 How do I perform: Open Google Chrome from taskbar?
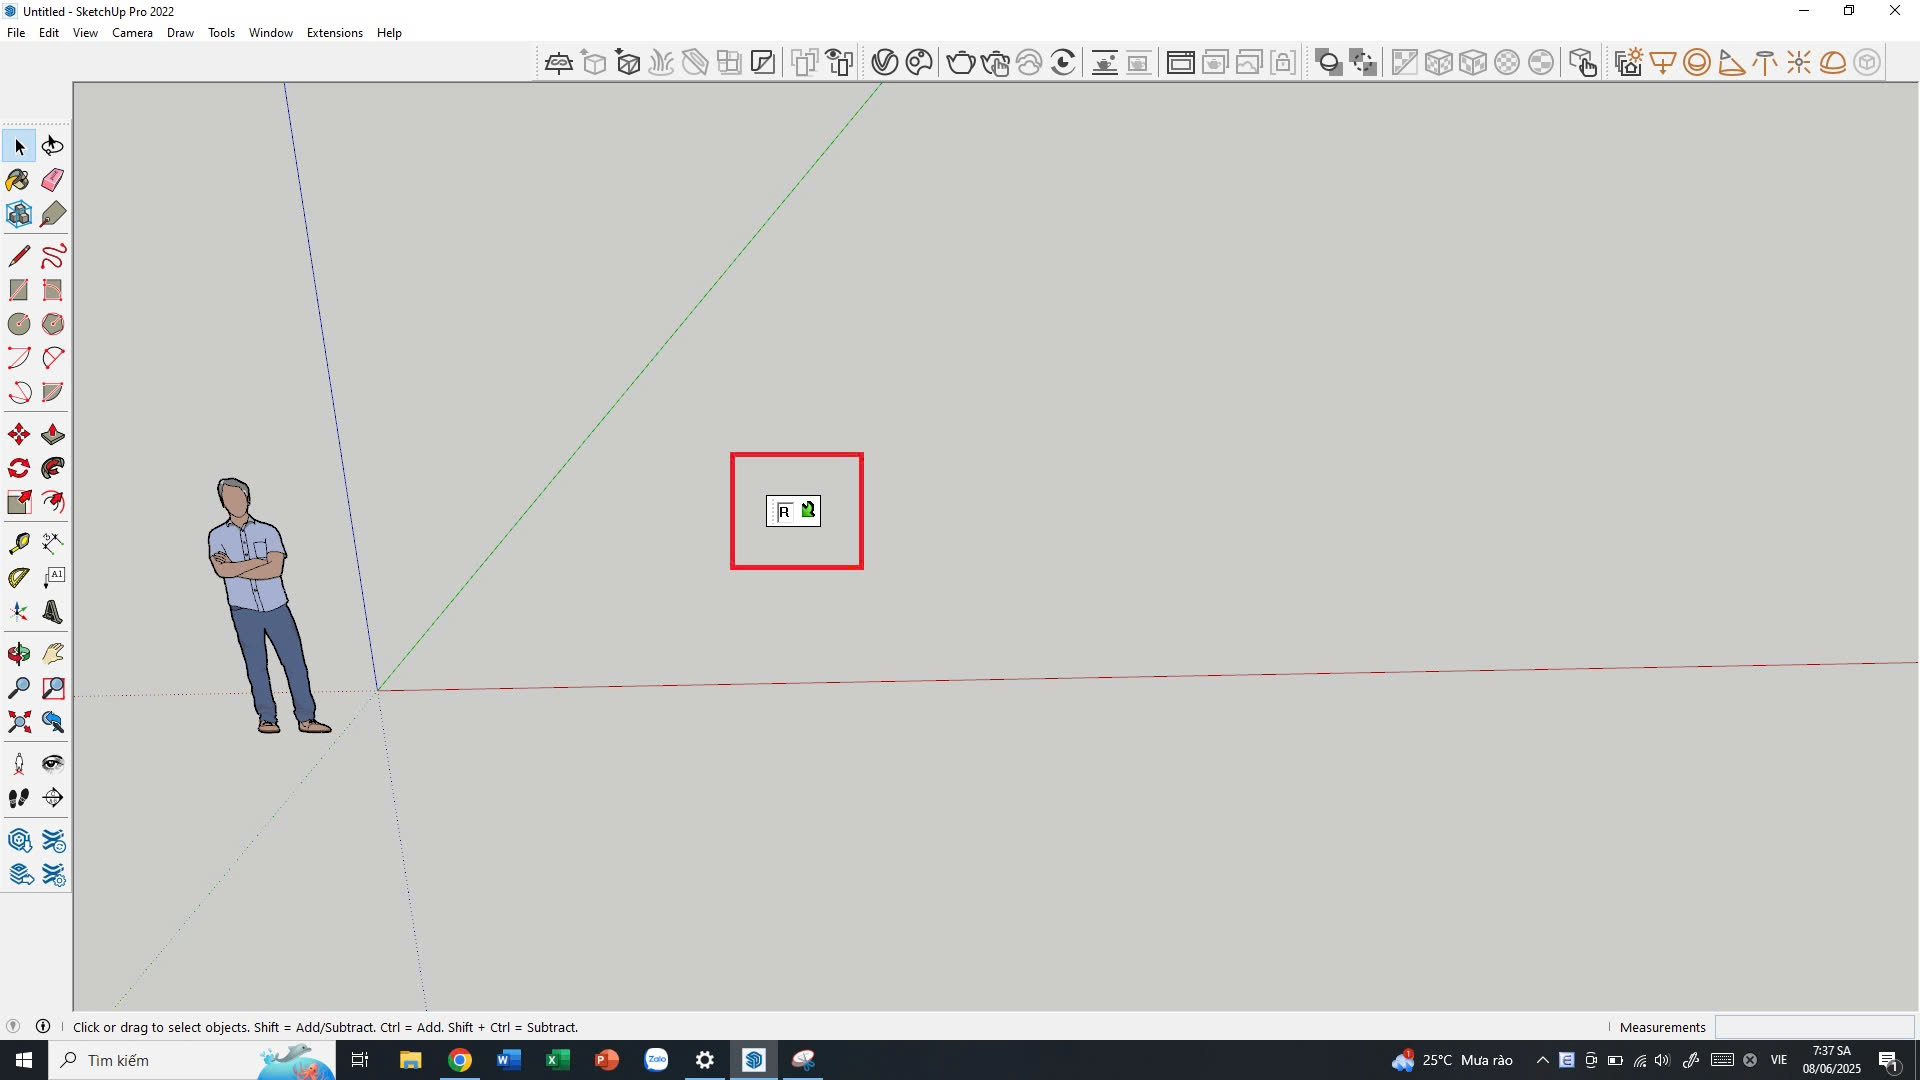(459, 1060)
